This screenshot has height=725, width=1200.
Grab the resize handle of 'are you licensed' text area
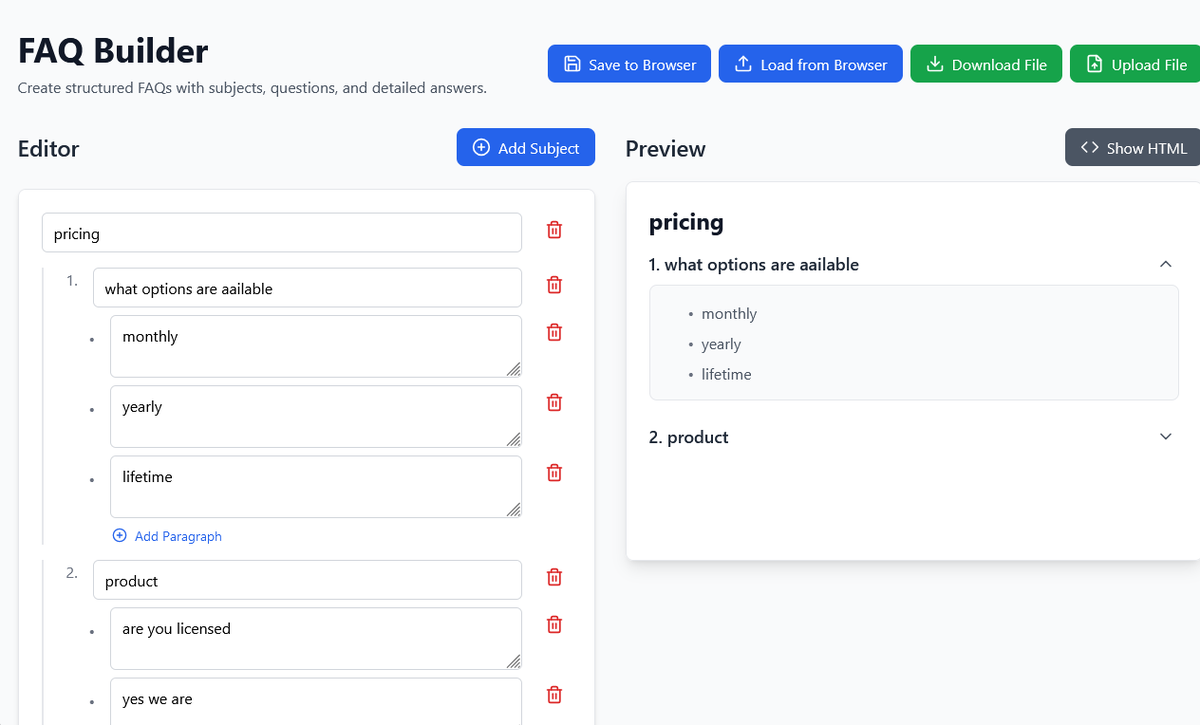click(514, 661)
